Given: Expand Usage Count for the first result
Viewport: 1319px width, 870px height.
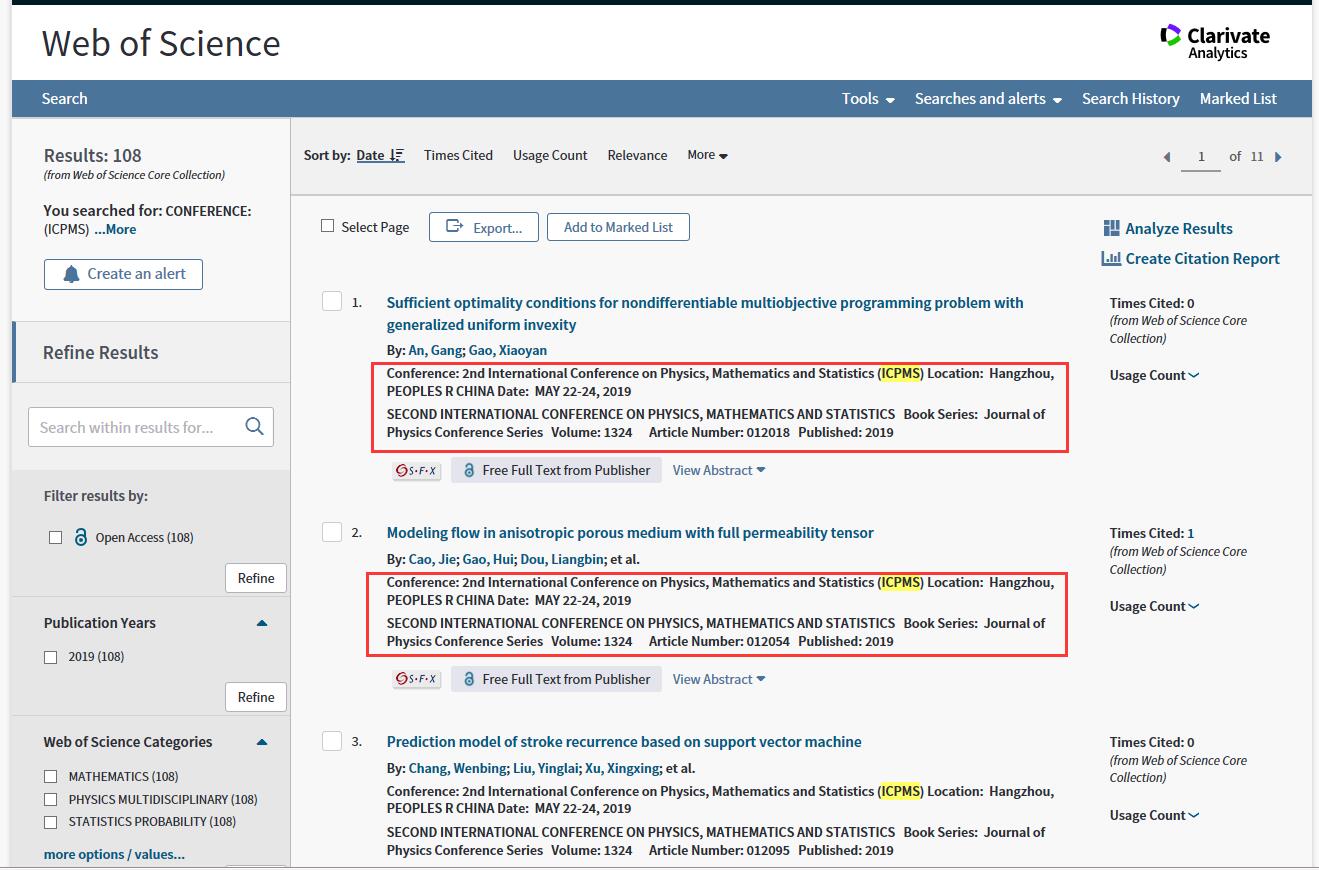Looking at the screenshot, I should coord(1153,376).
